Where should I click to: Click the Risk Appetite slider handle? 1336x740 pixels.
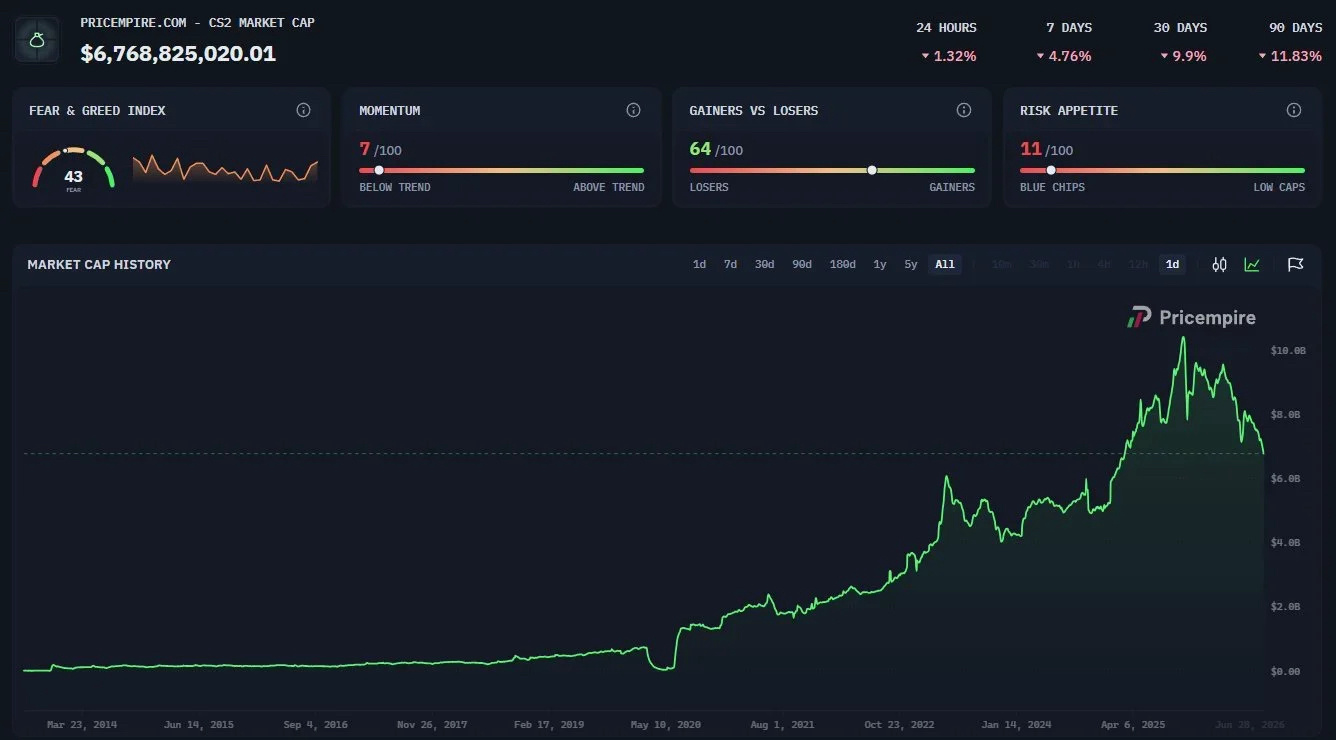tap(1051, 170)
